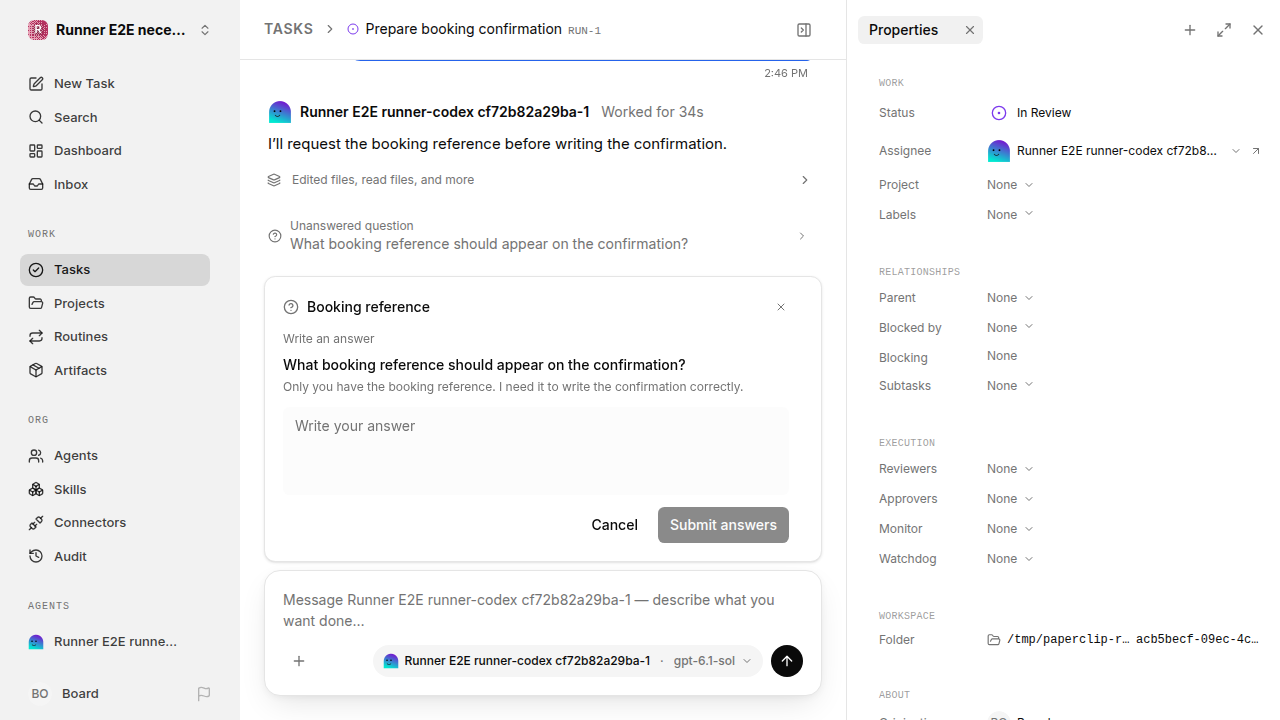Open the workspace switcher dropdown

[x=120, y=30]
